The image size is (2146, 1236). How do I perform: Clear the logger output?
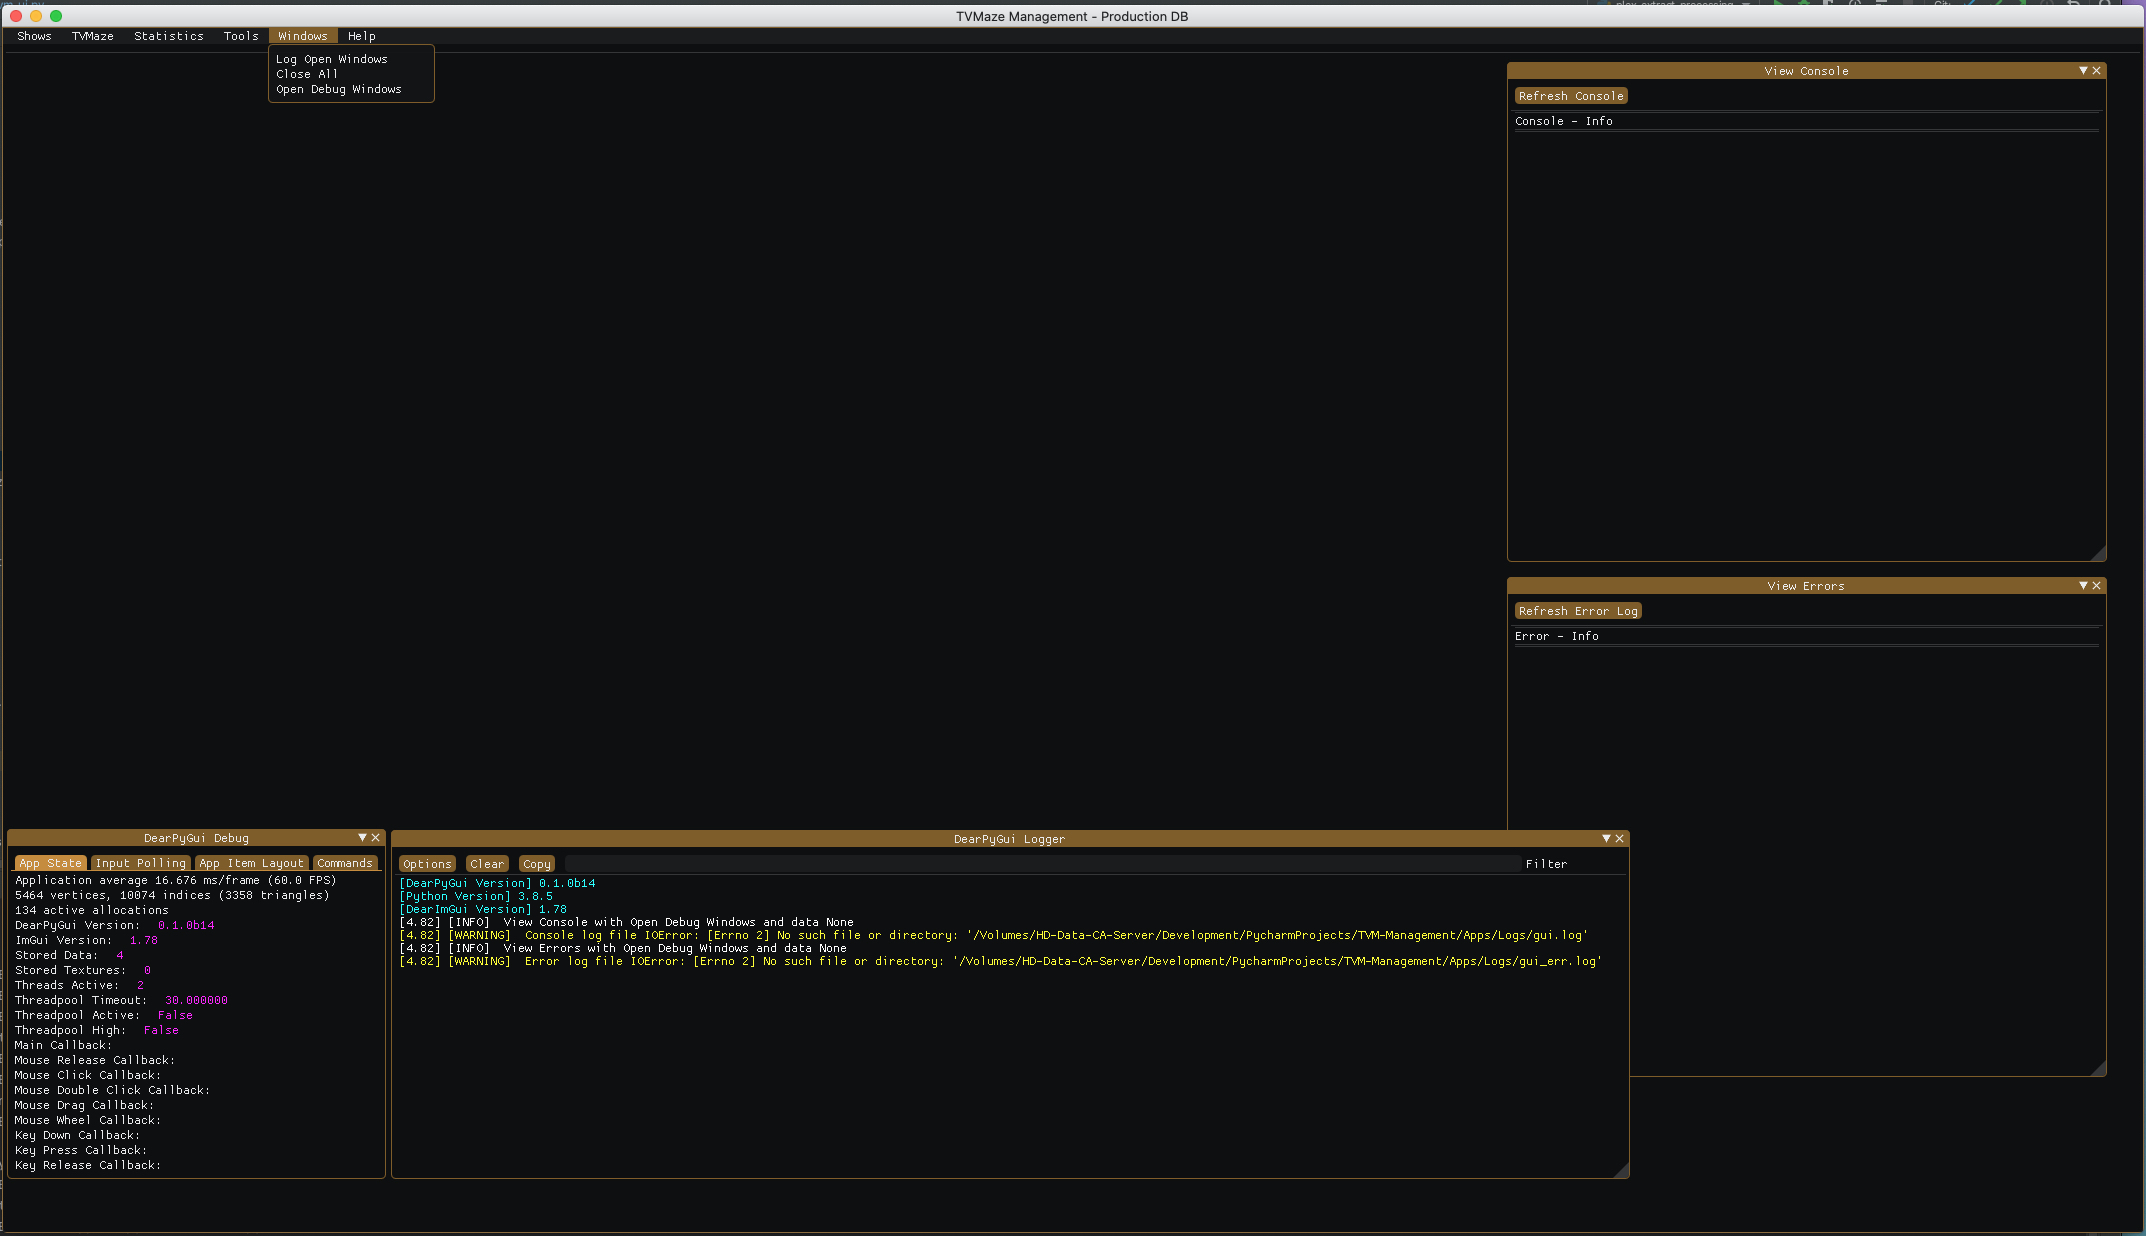point(487,863)
